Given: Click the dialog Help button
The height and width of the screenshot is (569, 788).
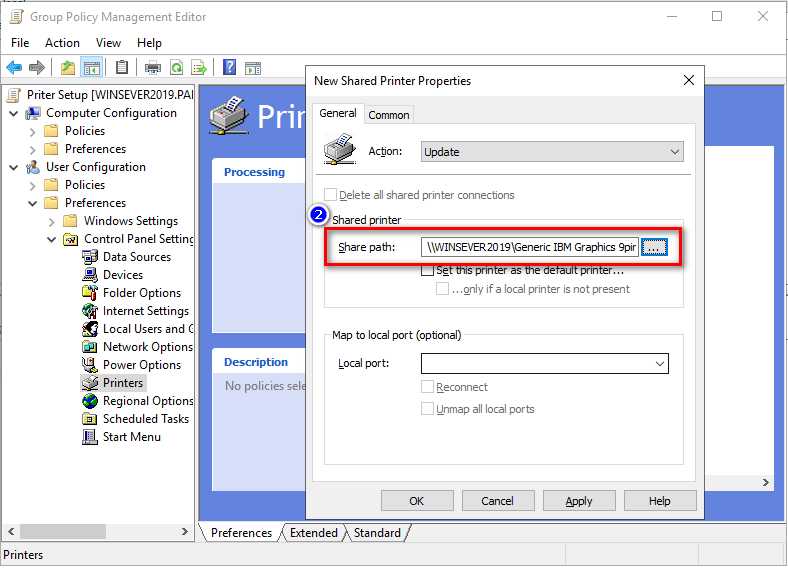Looking at the screenshot, I should pos(660,502).
